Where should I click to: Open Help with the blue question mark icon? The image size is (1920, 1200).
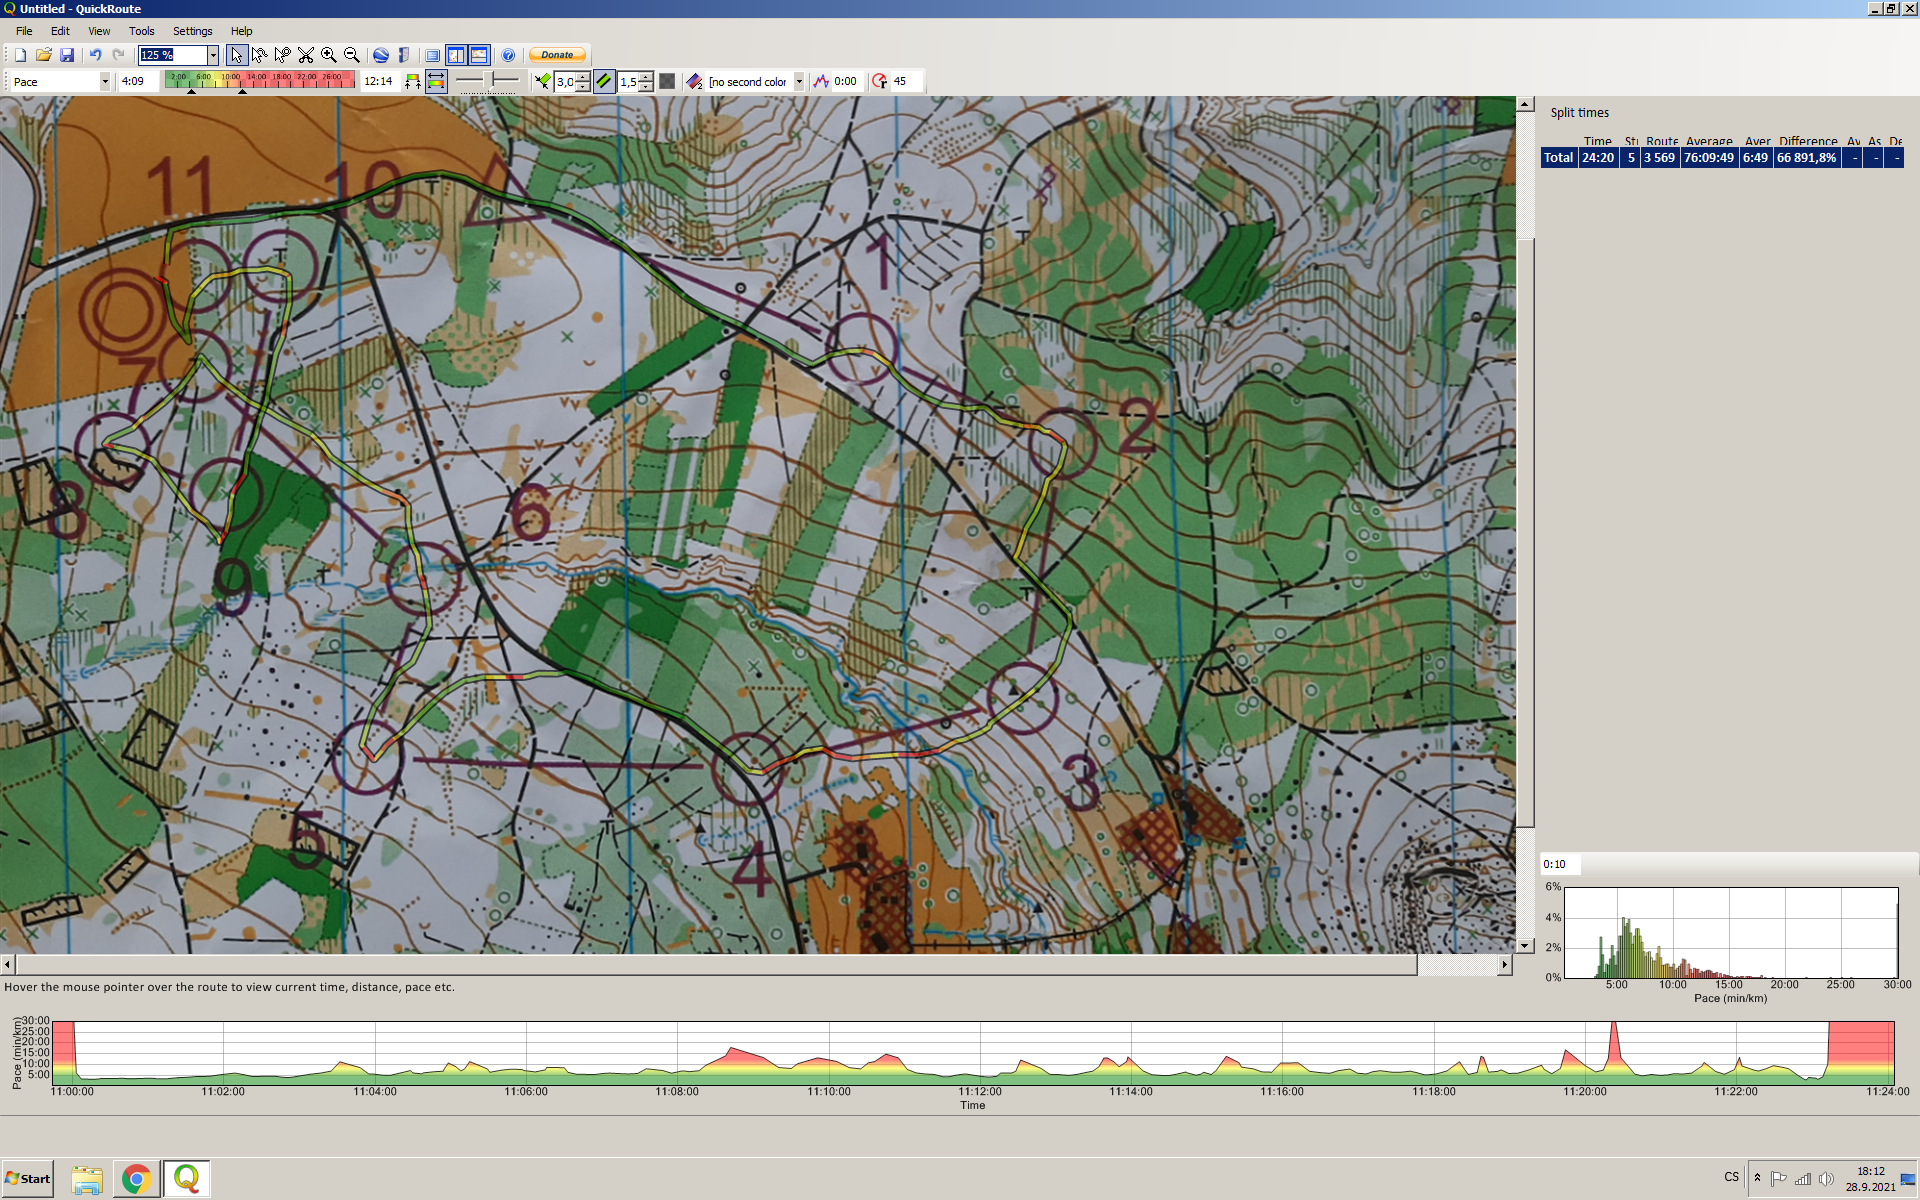point(508,55)
